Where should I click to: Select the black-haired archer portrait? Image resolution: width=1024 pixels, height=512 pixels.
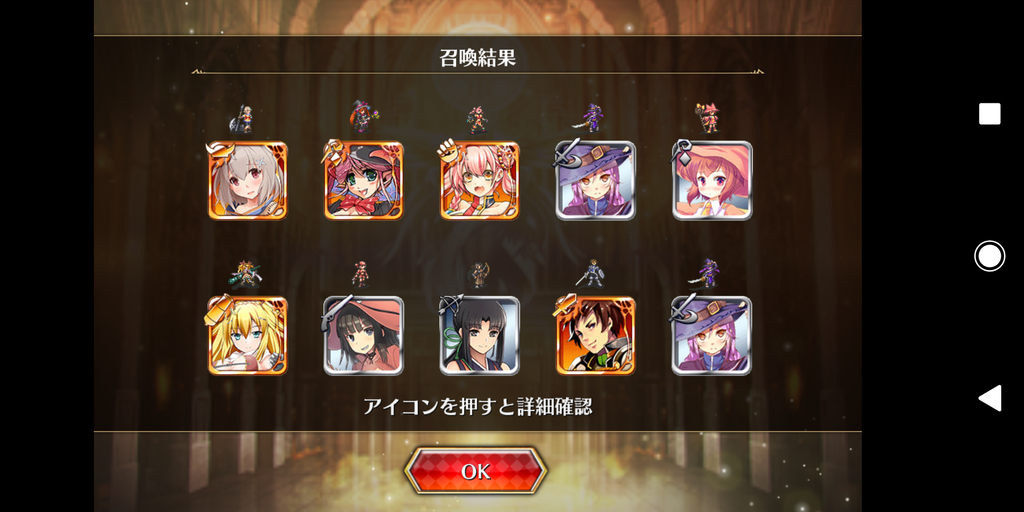[x=480, y=336]
